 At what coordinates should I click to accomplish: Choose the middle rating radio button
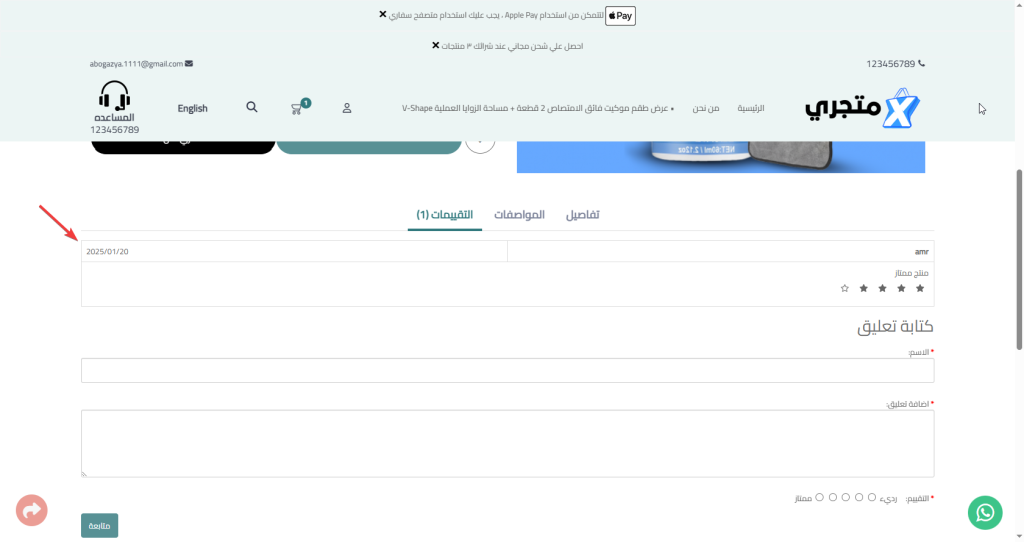coord(846,497)
